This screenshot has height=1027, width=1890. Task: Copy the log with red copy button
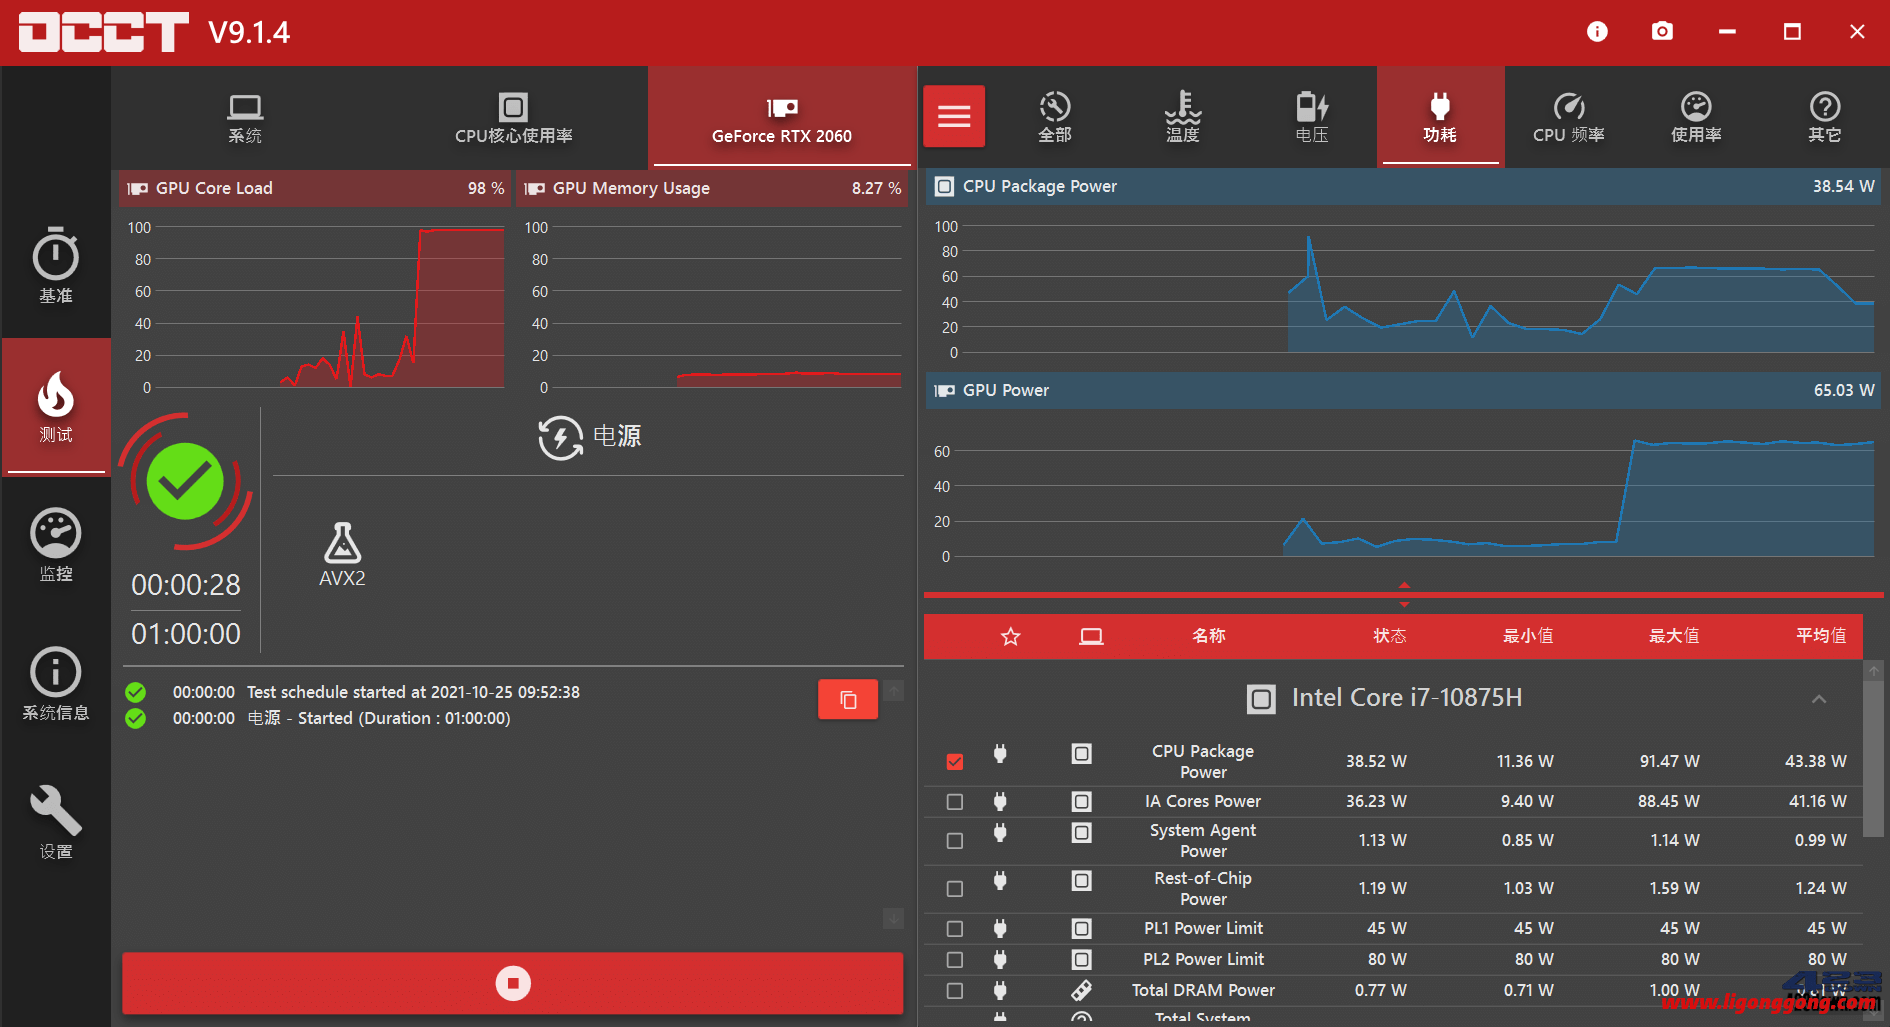pyautogui.click(x=848, y=700)
